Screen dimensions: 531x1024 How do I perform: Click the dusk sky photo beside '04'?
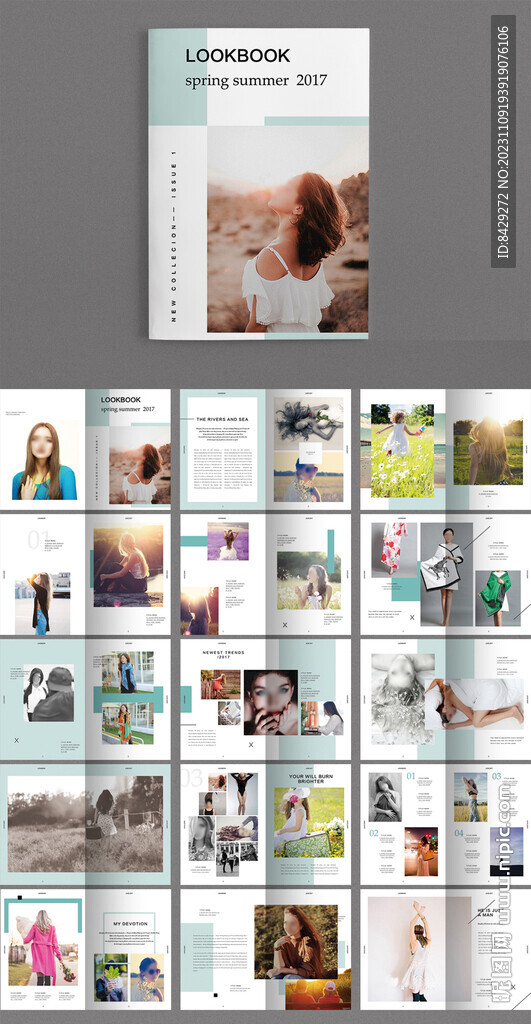[506, 851]
